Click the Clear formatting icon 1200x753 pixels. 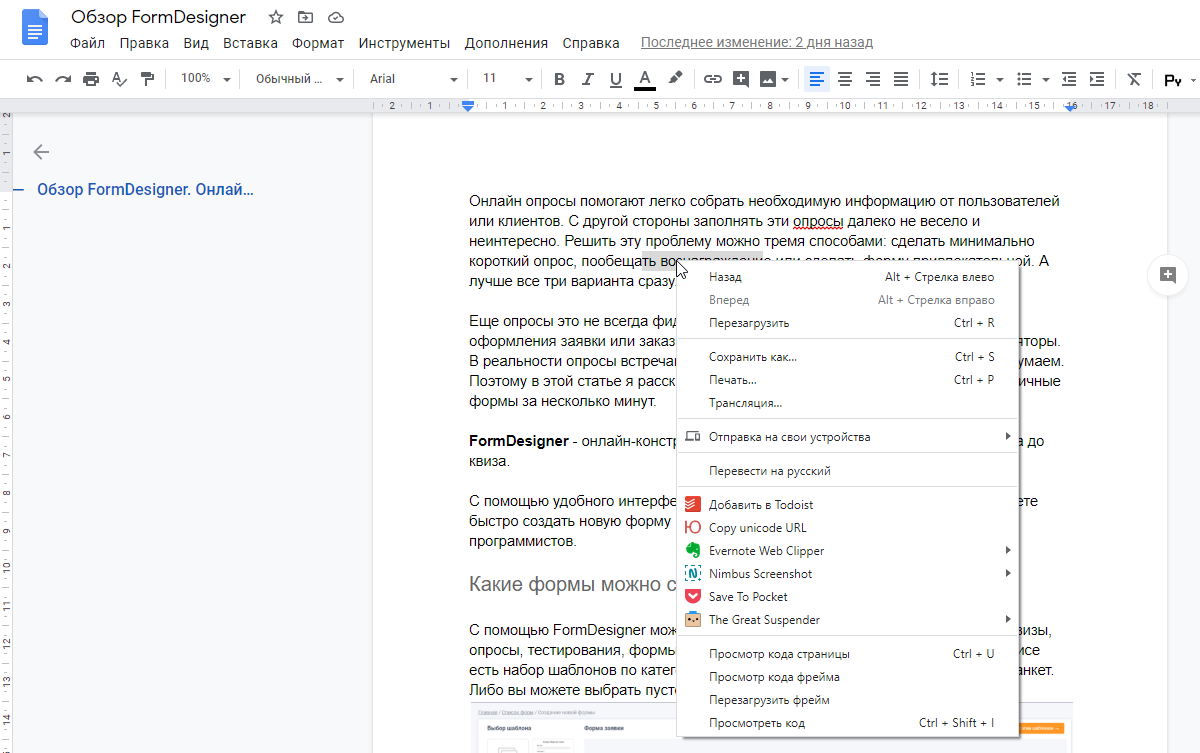[x=1133, y=79]
